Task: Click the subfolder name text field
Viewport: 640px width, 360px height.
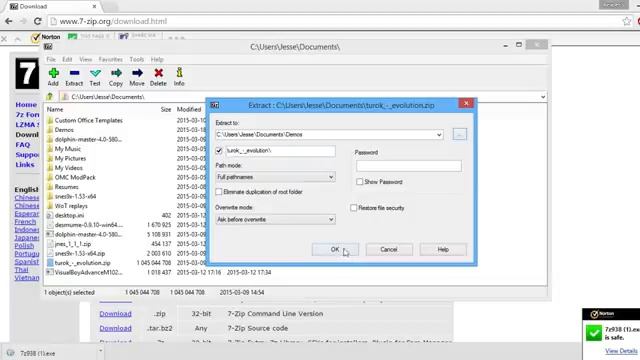Action: click(x=280, y=151)
